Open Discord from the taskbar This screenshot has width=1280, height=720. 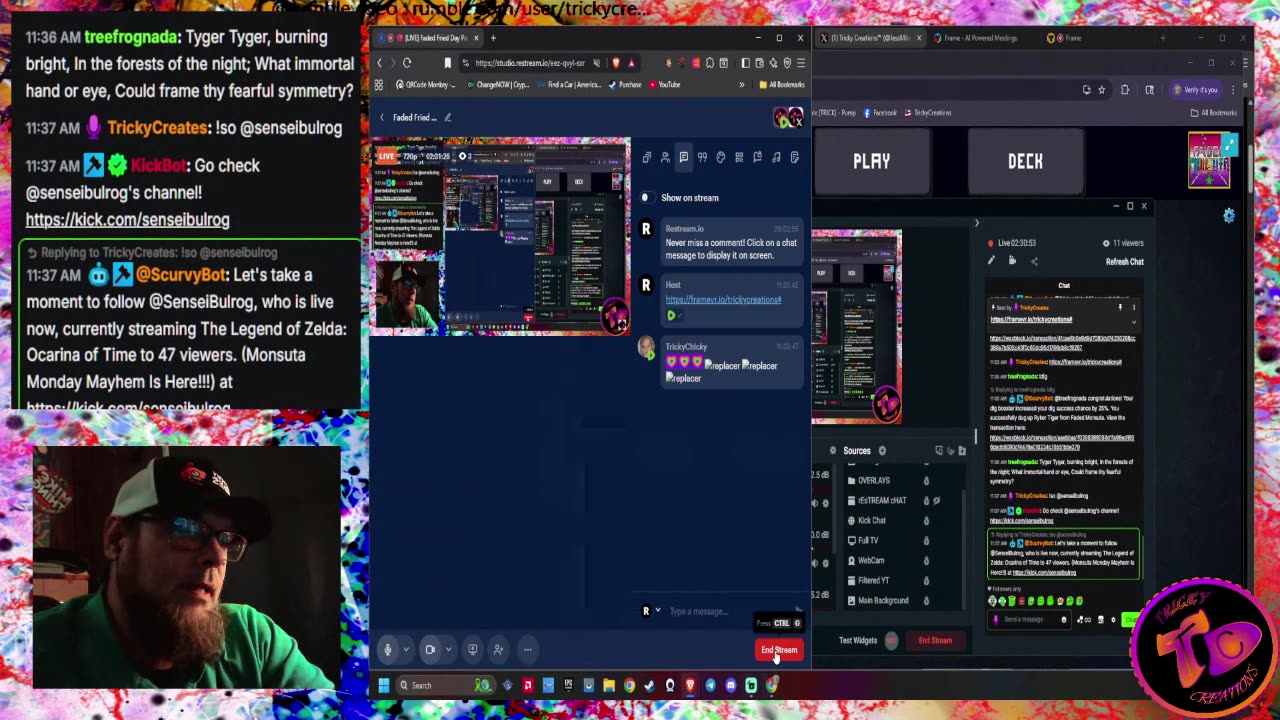pyautogui.click(x=731, y=685)
